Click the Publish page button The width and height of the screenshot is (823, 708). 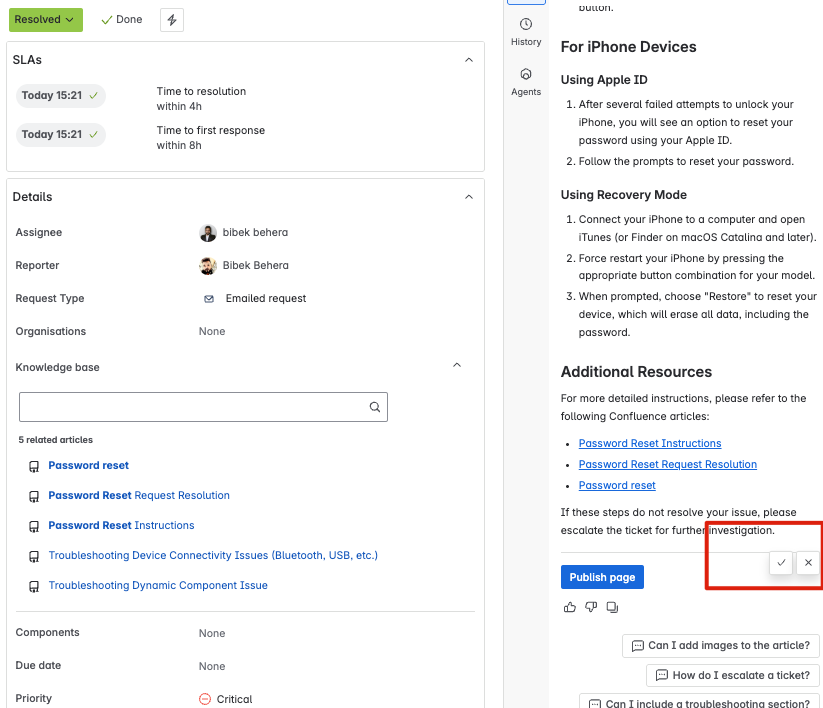[x=602, y=577]
